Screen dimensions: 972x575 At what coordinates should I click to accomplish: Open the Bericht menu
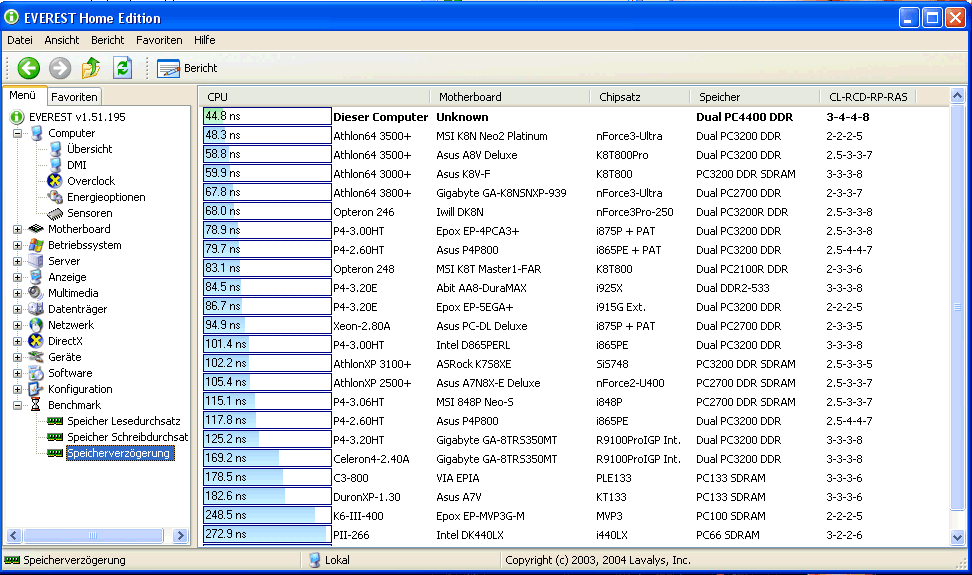coord(107,40)
